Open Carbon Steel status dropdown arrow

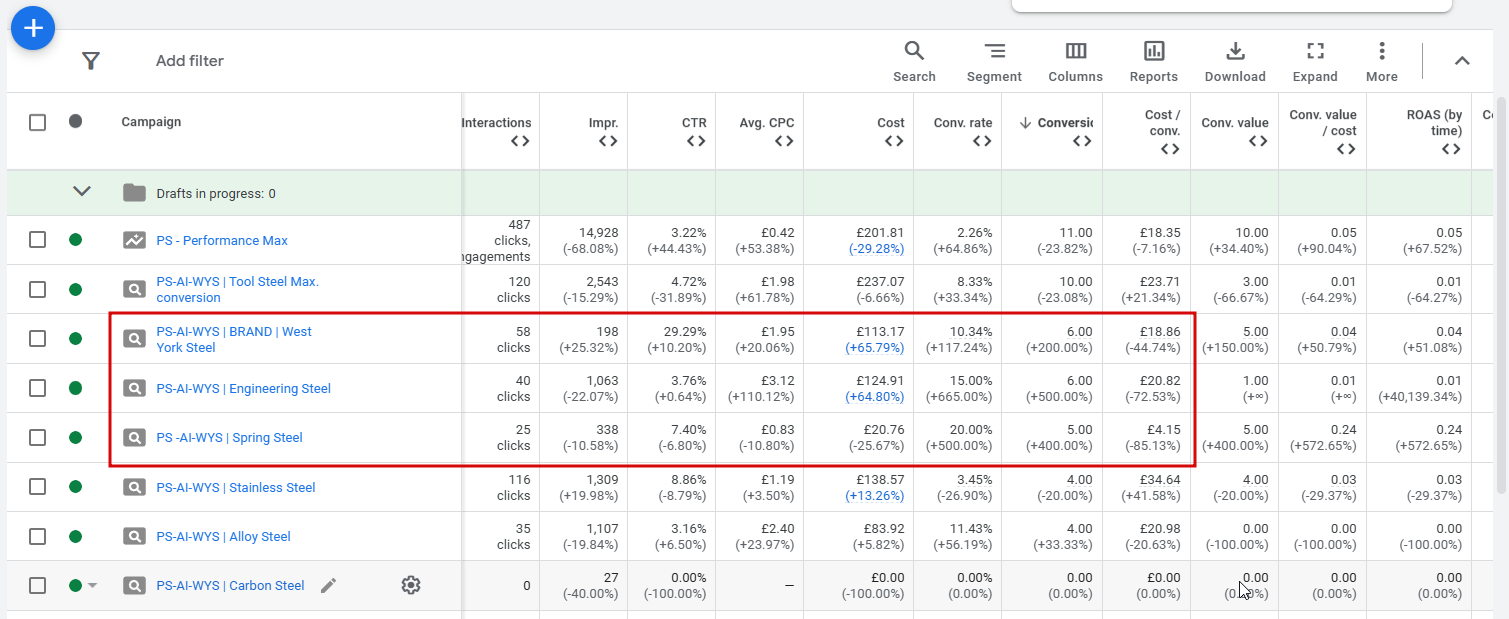[93, 586]
